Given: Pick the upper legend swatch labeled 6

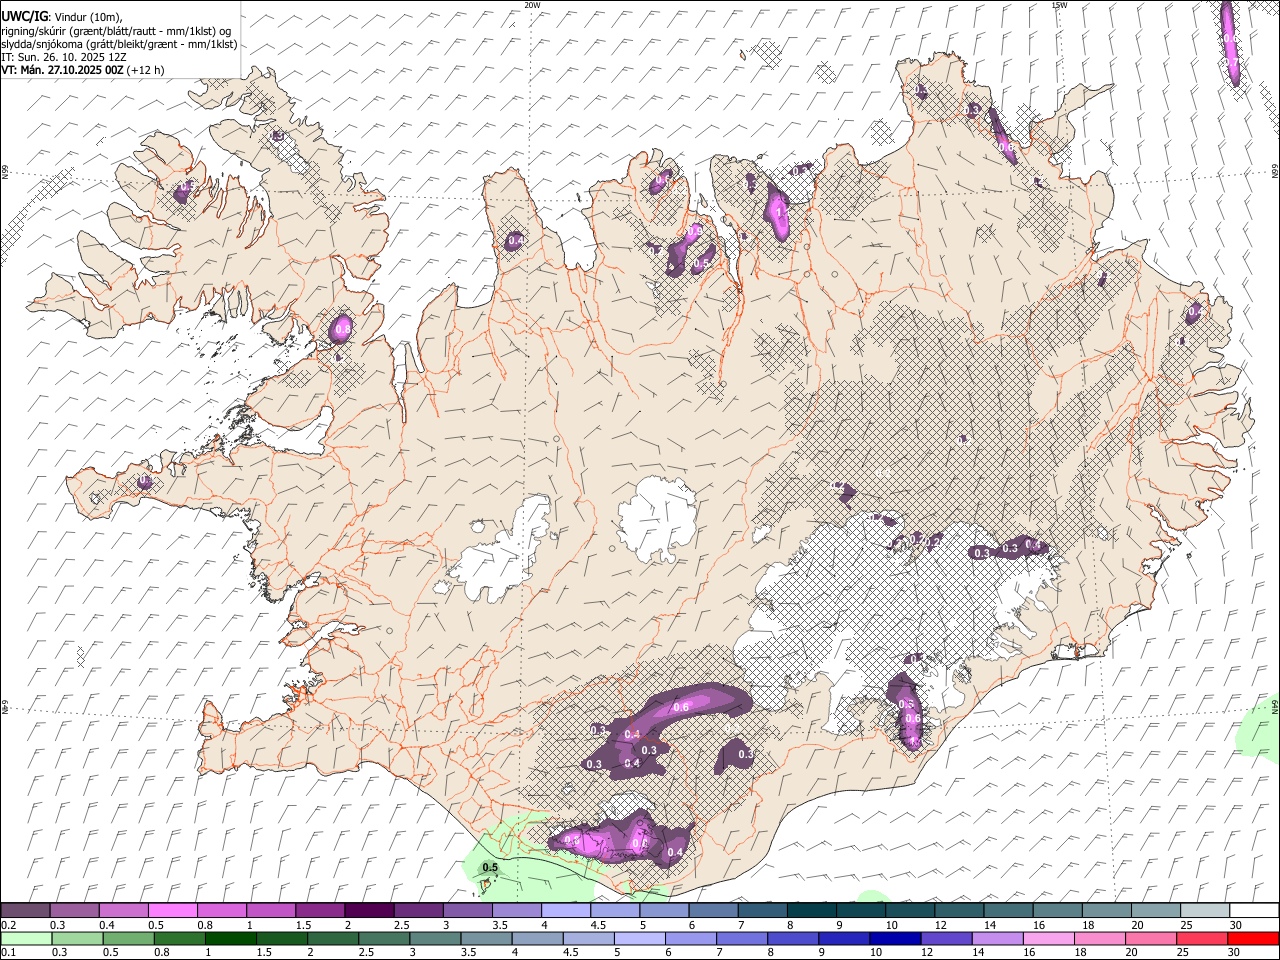Looking at the screenshot, I should (713, 911).
